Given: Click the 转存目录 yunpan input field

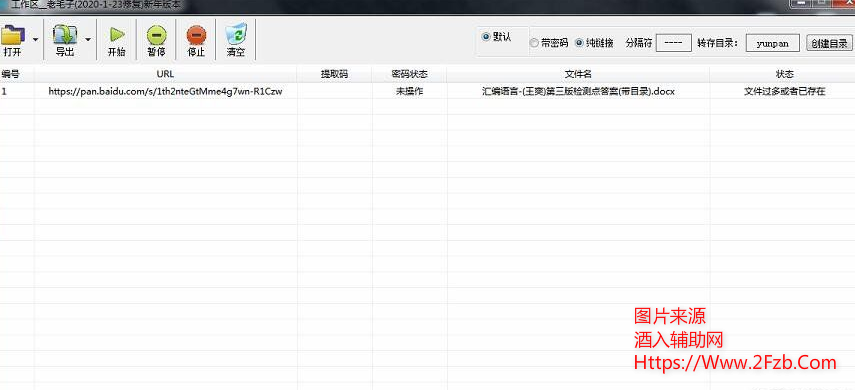Looking at the screenshot, I should (773, 43).
